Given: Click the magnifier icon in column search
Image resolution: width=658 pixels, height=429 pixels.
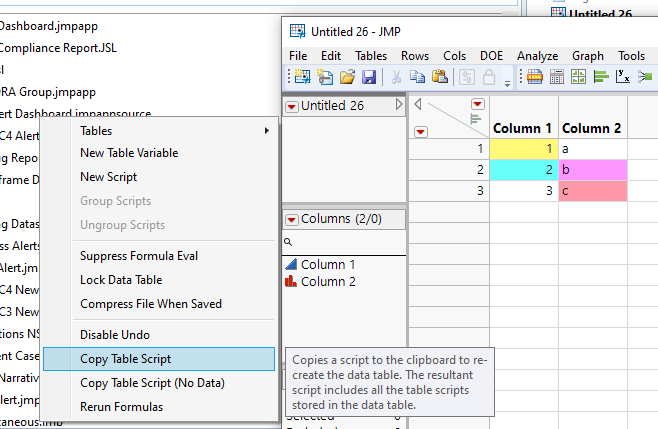Looking at the screenshot, I should coord(288,242).
